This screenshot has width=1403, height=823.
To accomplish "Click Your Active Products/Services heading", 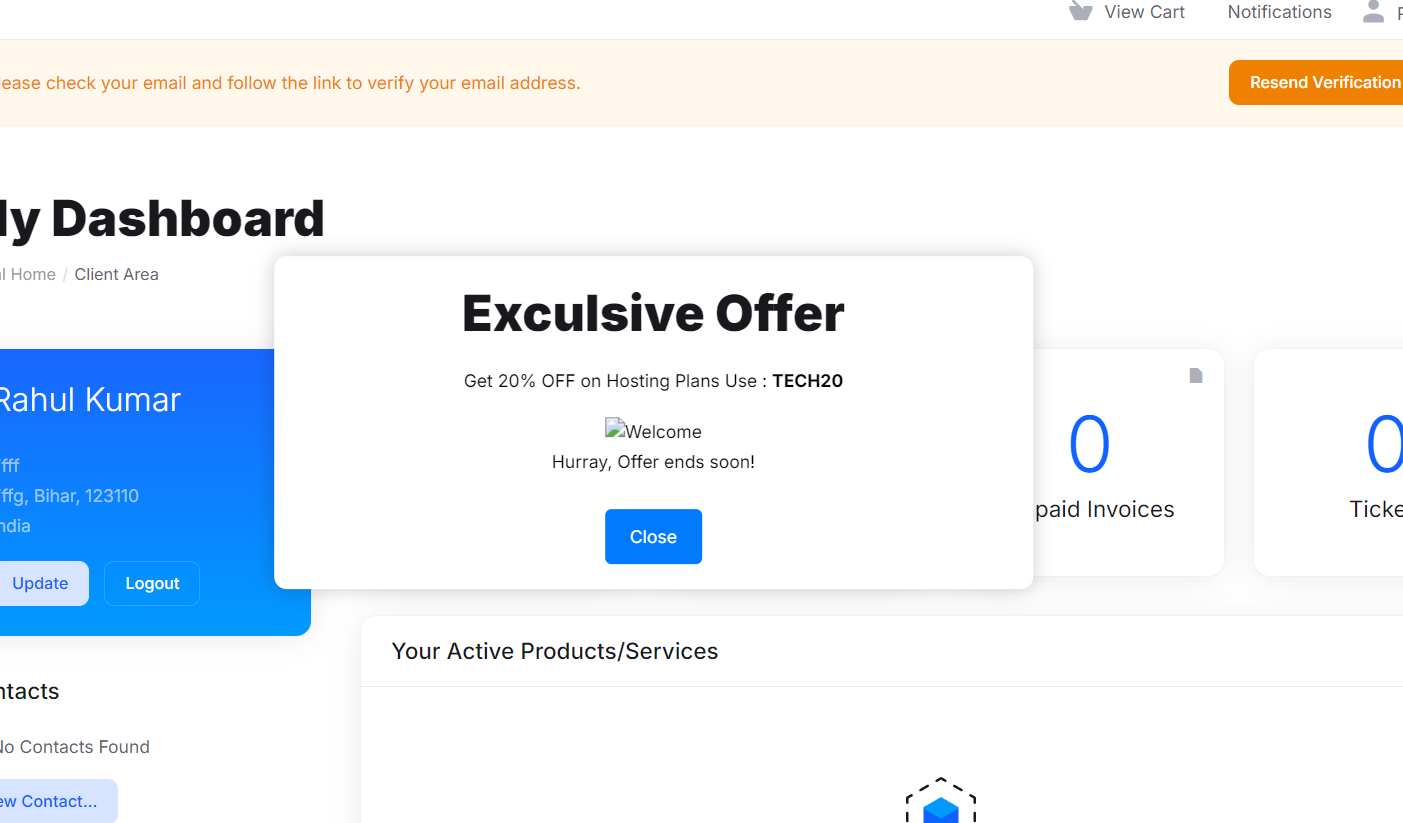I will [555, 651].
